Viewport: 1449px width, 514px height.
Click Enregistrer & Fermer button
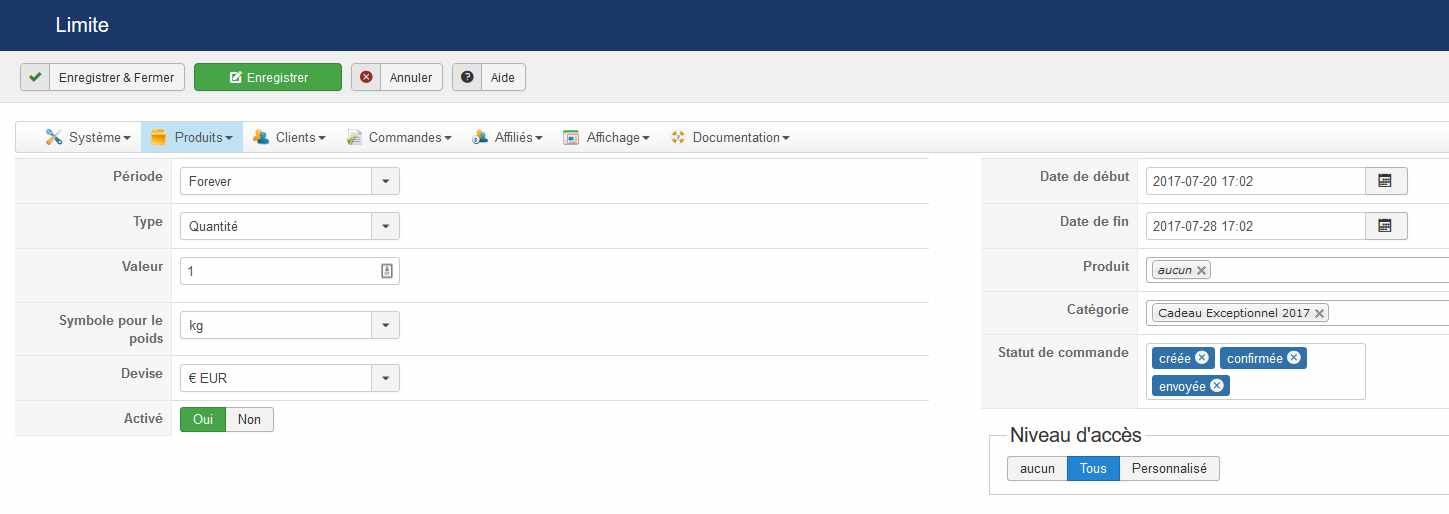pos(102,77)
